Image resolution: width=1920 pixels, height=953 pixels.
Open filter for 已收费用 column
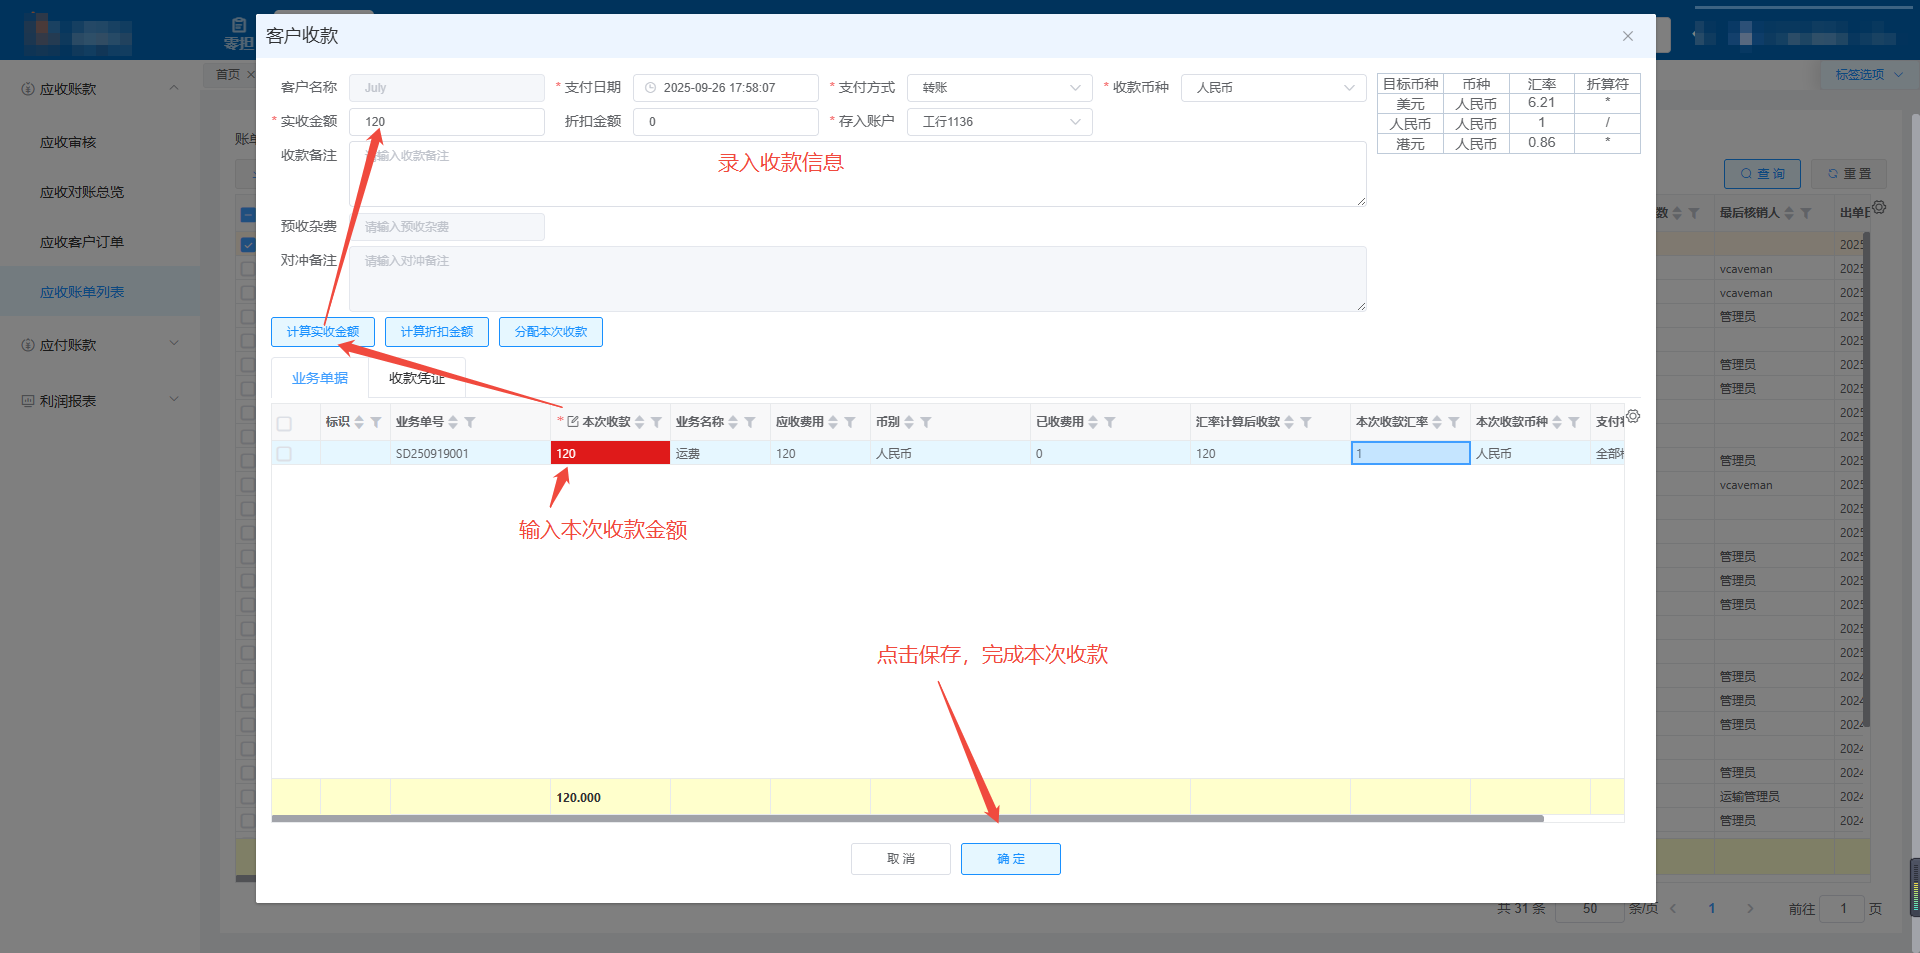pos(1110,423)
